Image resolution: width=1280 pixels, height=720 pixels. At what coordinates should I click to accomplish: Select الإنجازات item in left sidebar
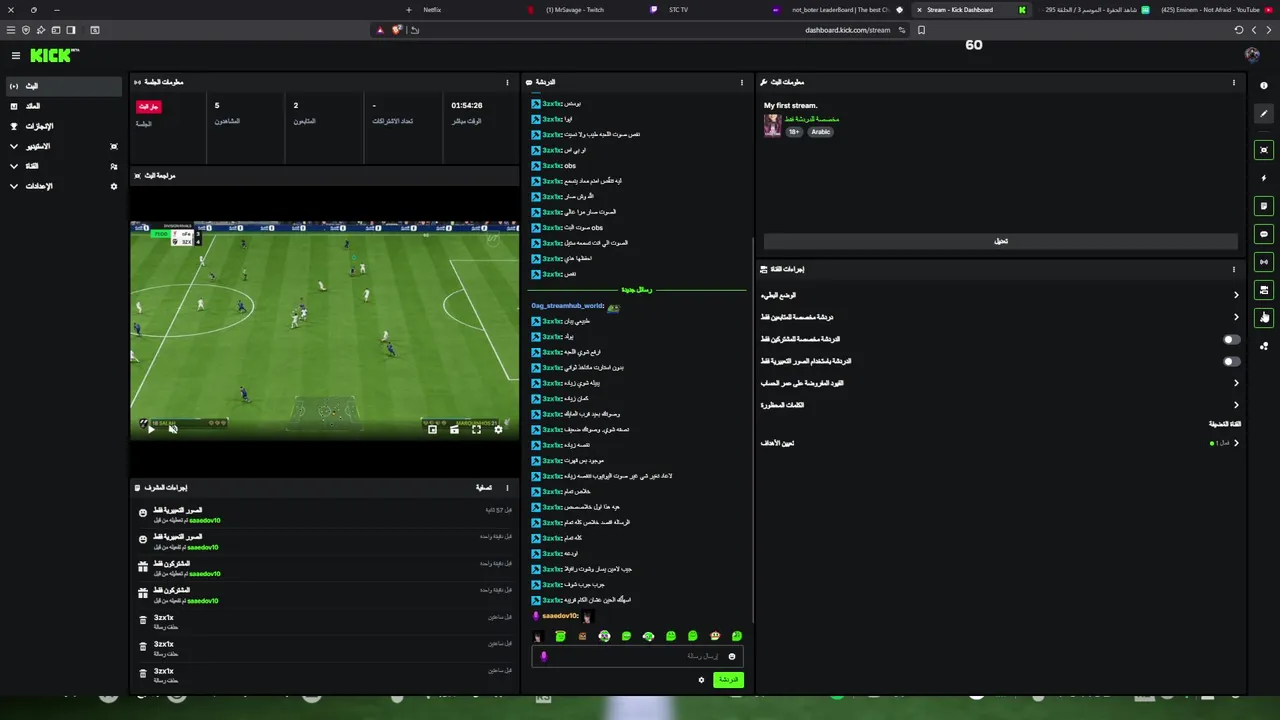tap(64, 126)
